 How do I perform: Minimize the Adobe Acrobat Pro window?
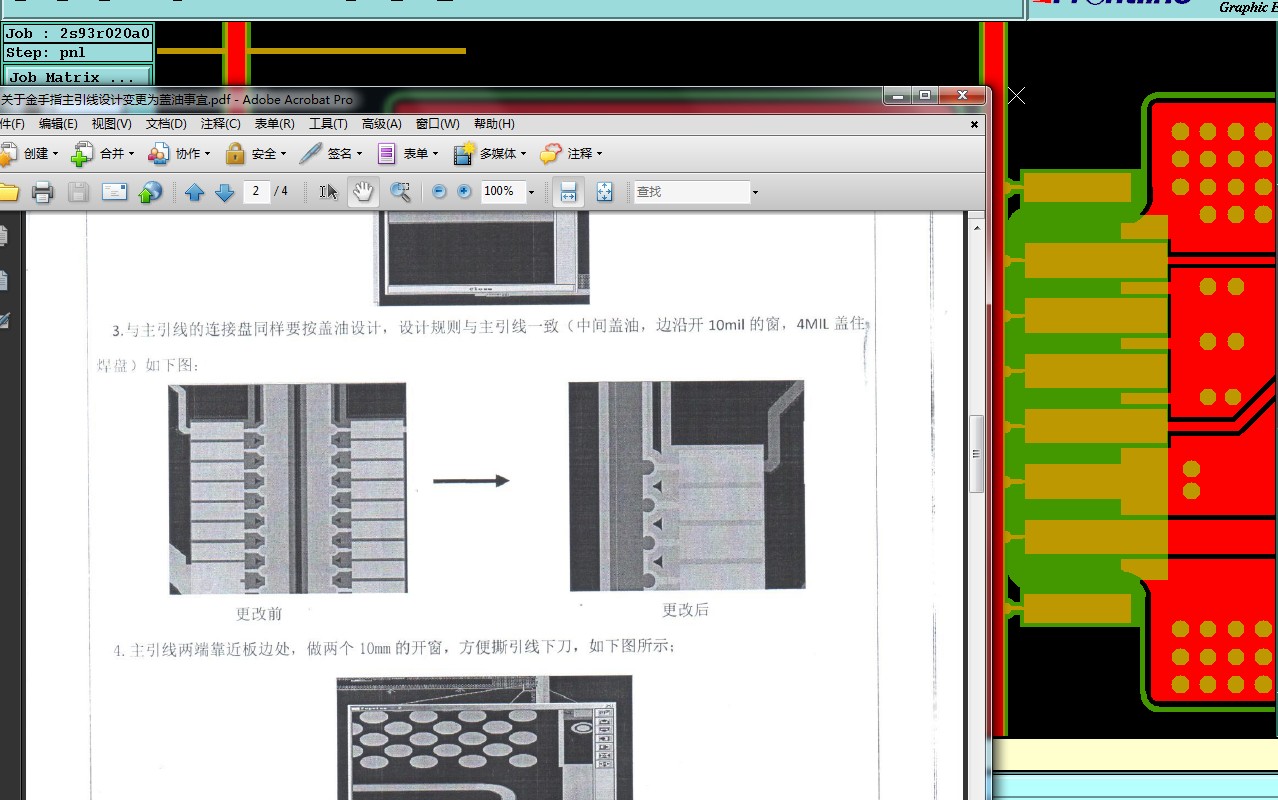point(897,96)
